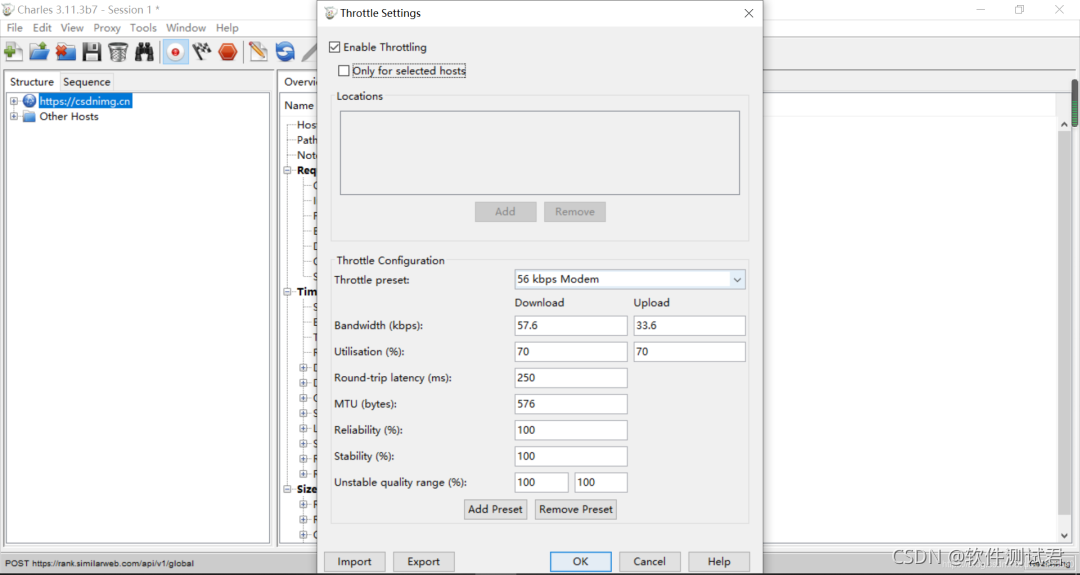
Task: Click the second Unstable quality range field
Action: coord(601,483)
